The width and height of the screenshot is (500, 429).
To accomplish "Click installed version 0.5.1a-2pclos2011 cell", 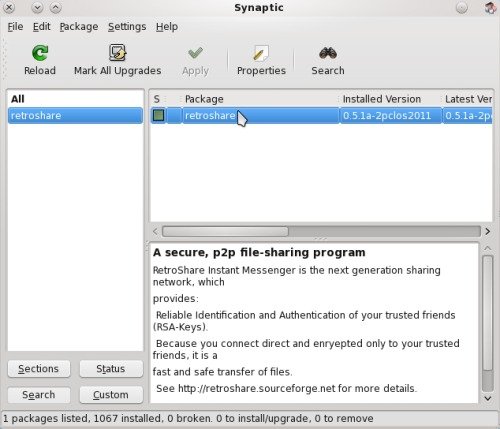I will (391, 115).
